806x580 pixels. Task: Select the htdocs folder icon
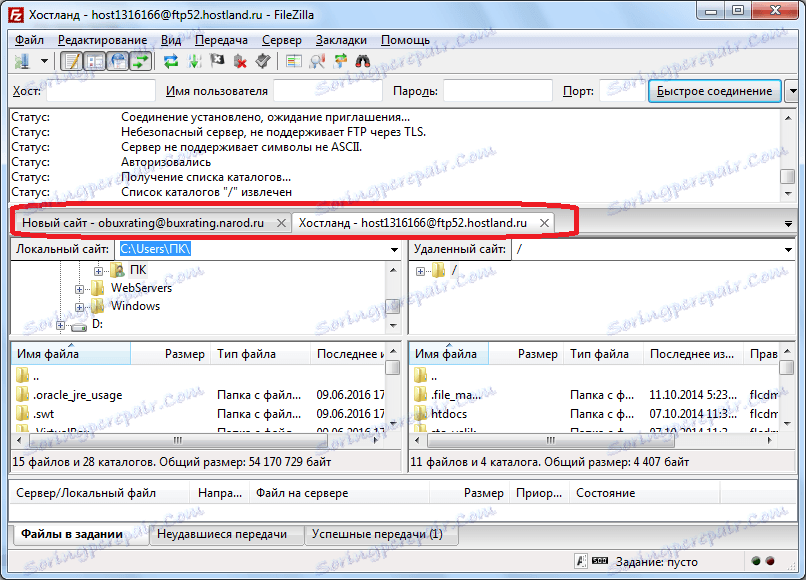420,413
